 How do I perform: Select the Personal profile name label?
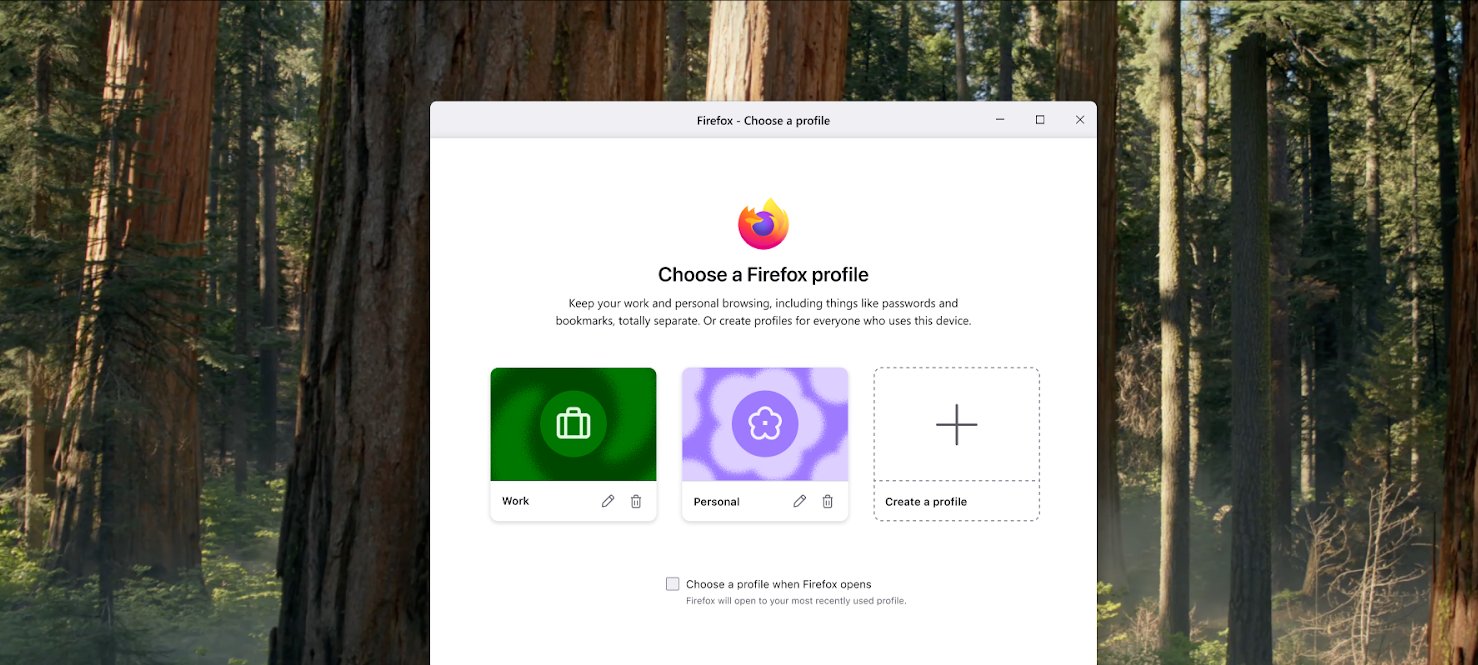click(717, 502)
